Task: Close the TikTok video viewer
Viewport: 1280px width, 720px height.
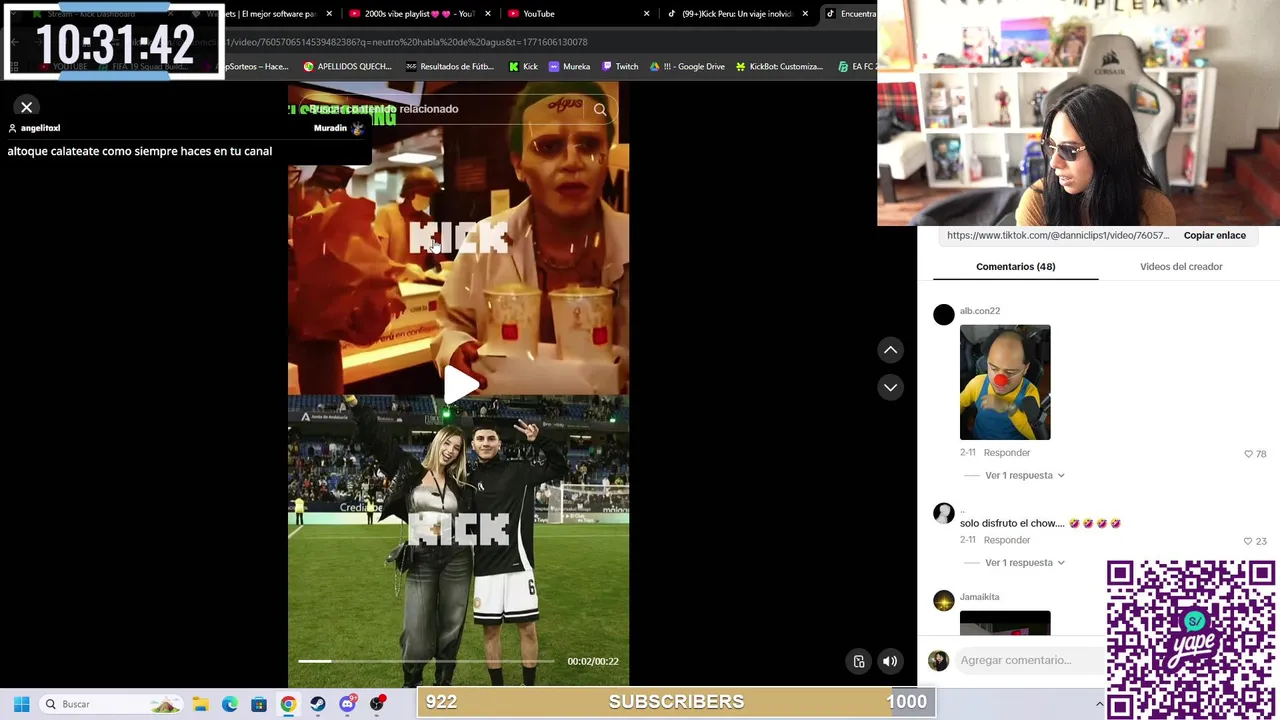Action: pos(27,107)
